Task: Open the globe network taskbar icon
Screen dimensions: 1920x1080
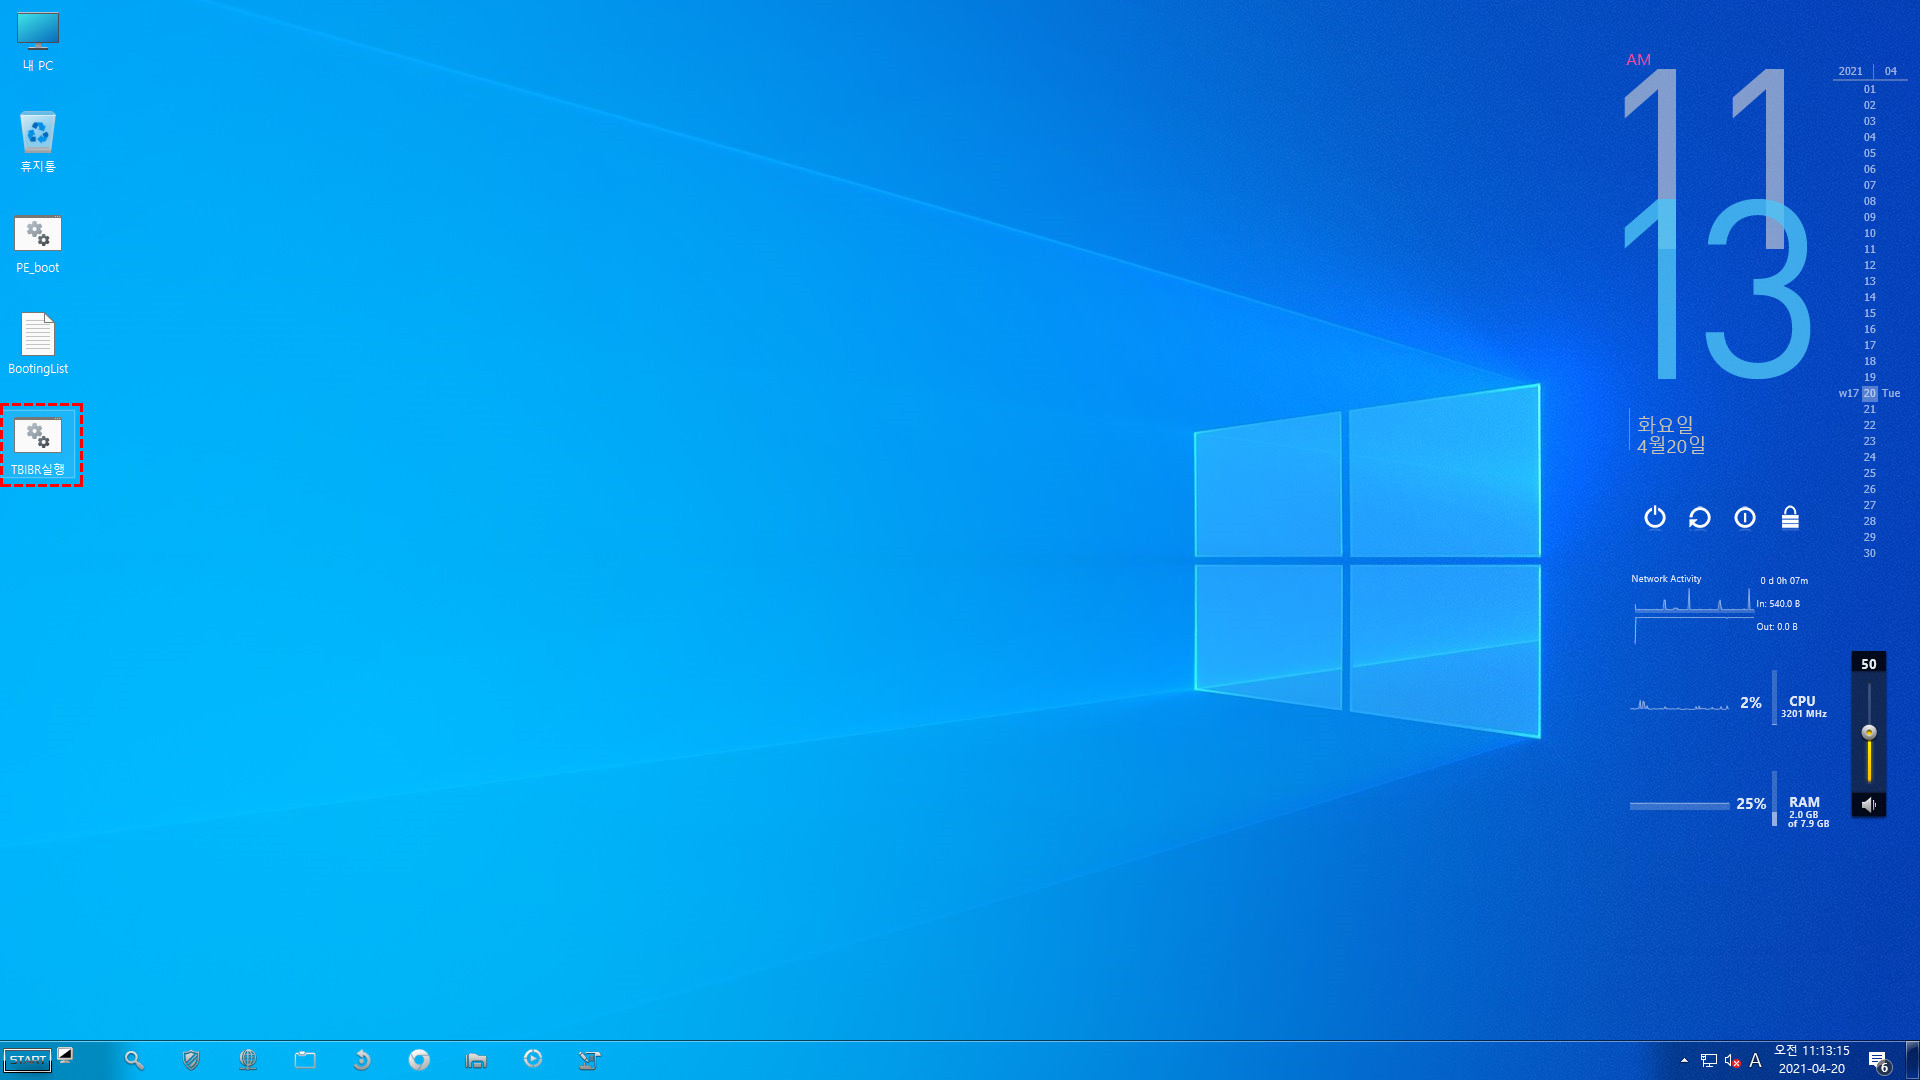Action: 248,1060
